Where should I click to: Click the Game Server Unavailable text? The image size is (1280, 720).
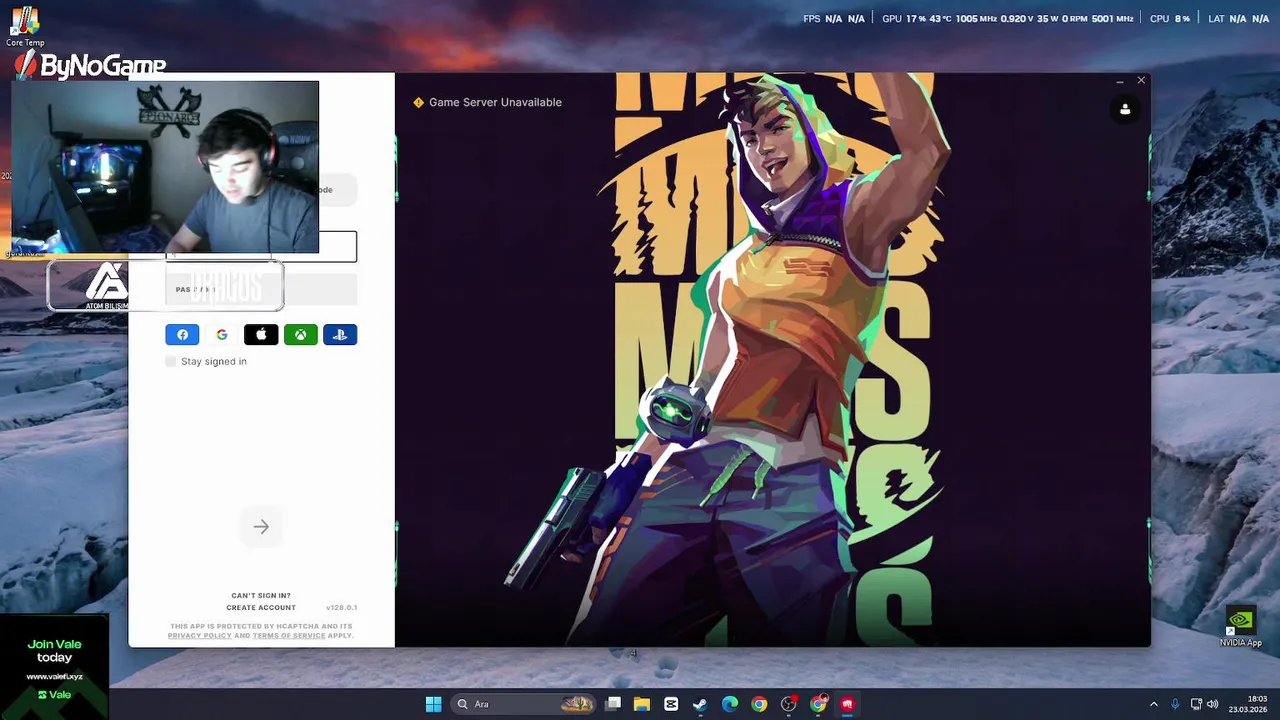pyautogui.click(x=495, y=102)
